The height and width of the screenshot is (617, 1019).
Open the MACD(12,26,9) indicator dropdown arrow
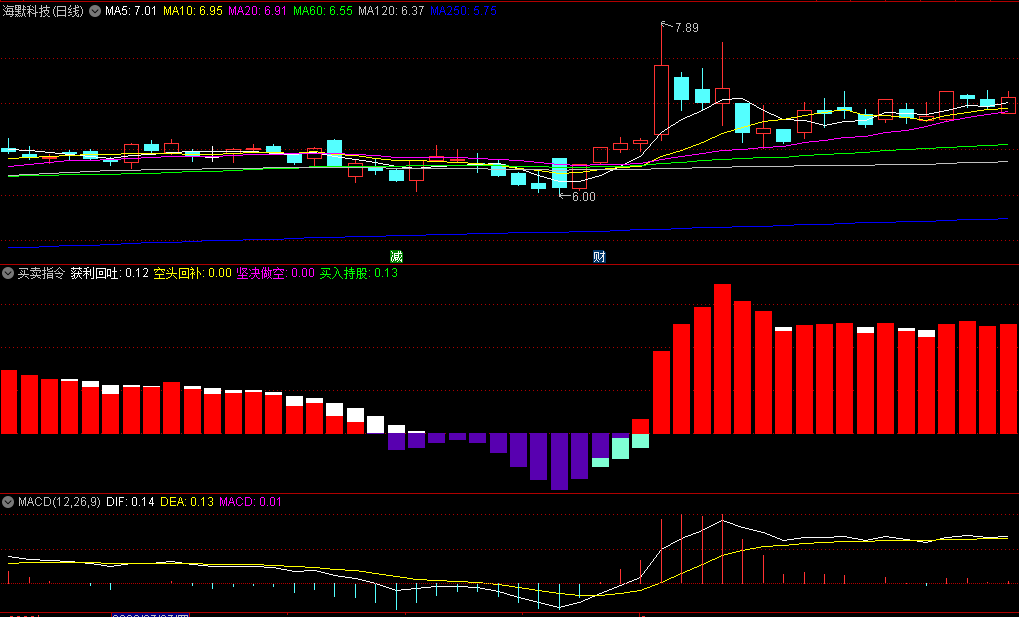[8, 502]
